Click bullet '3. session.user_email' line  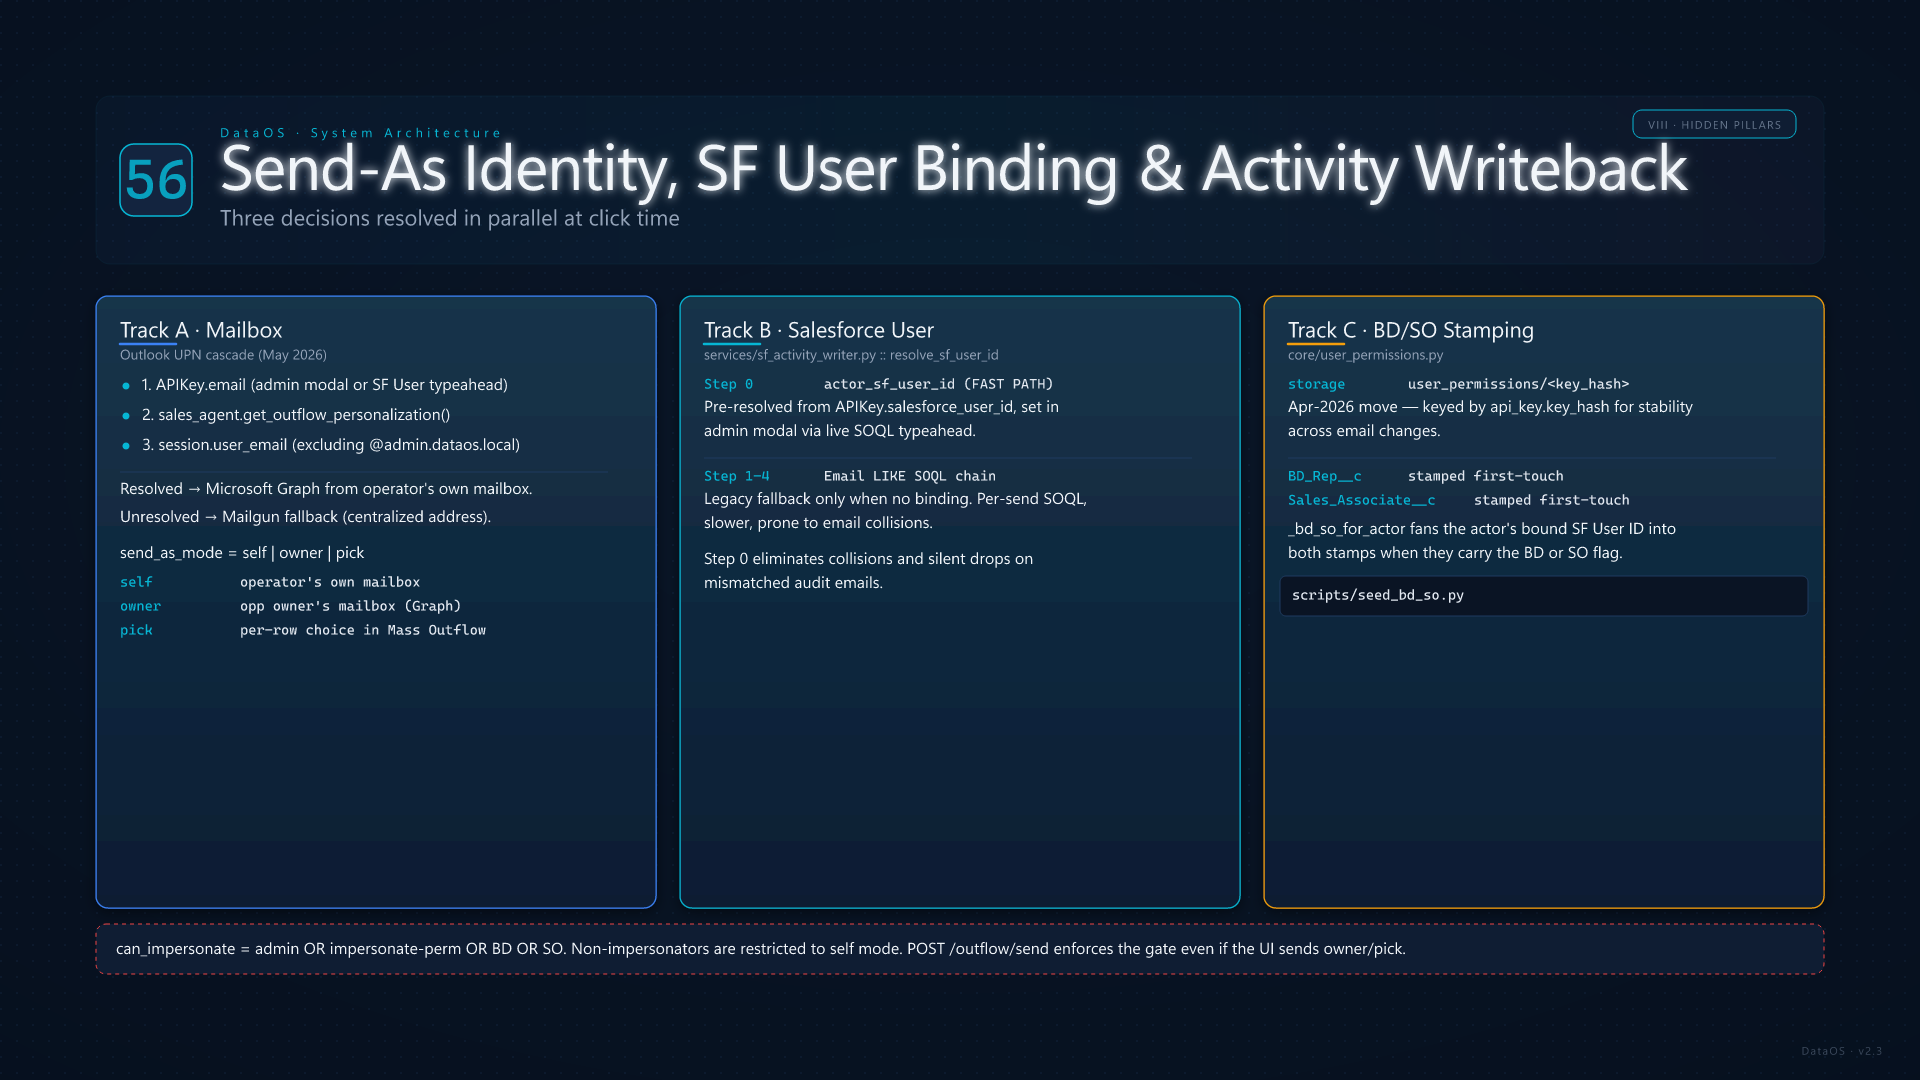pyautogui.click(x=331, y=445)
